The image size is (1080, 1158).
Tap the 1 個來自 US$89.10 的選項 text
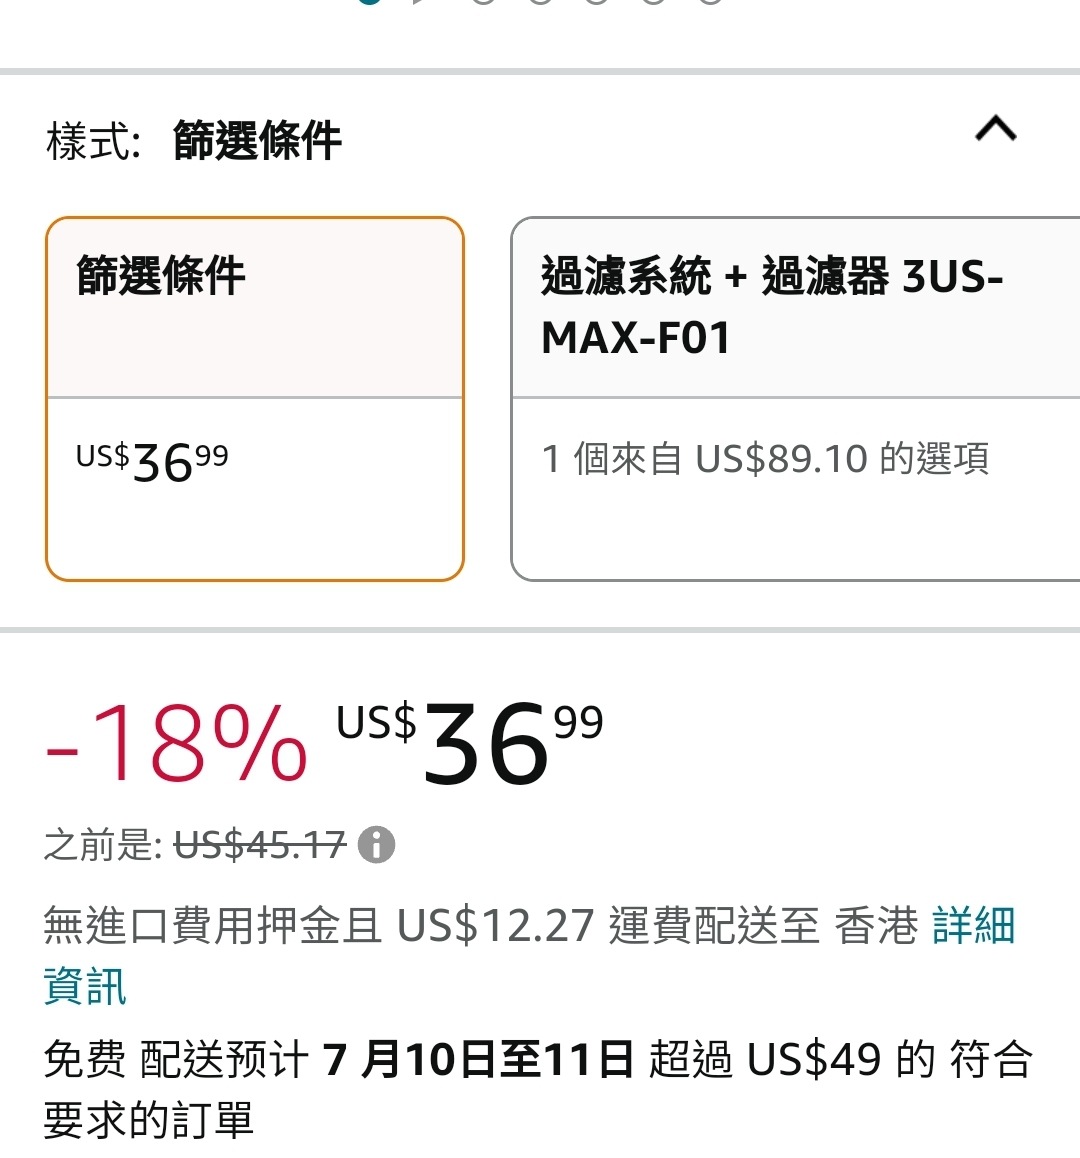tap(765, 458)
